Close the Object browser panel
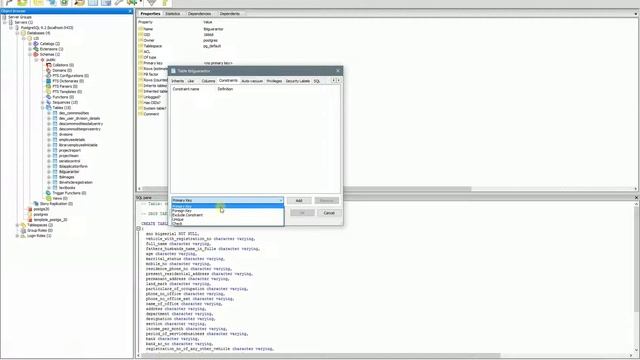 pyautogui.click(x=130, y=11)
